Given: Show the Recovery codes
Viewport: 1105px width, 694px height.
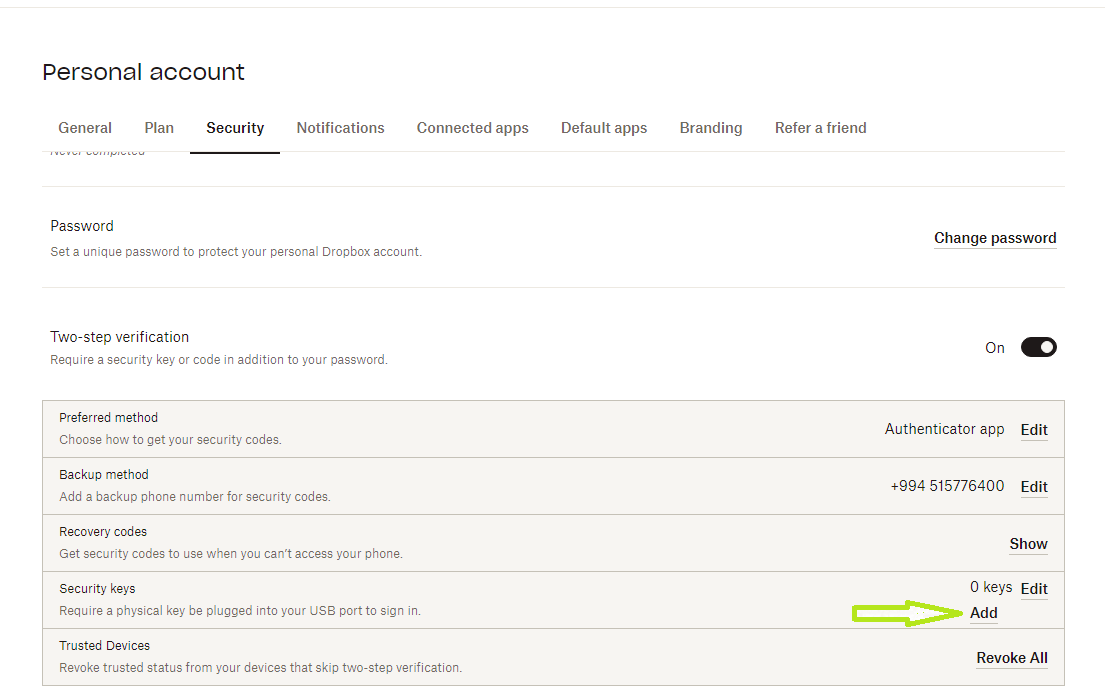Looking at the screenshot, I should click(1028, 544).
